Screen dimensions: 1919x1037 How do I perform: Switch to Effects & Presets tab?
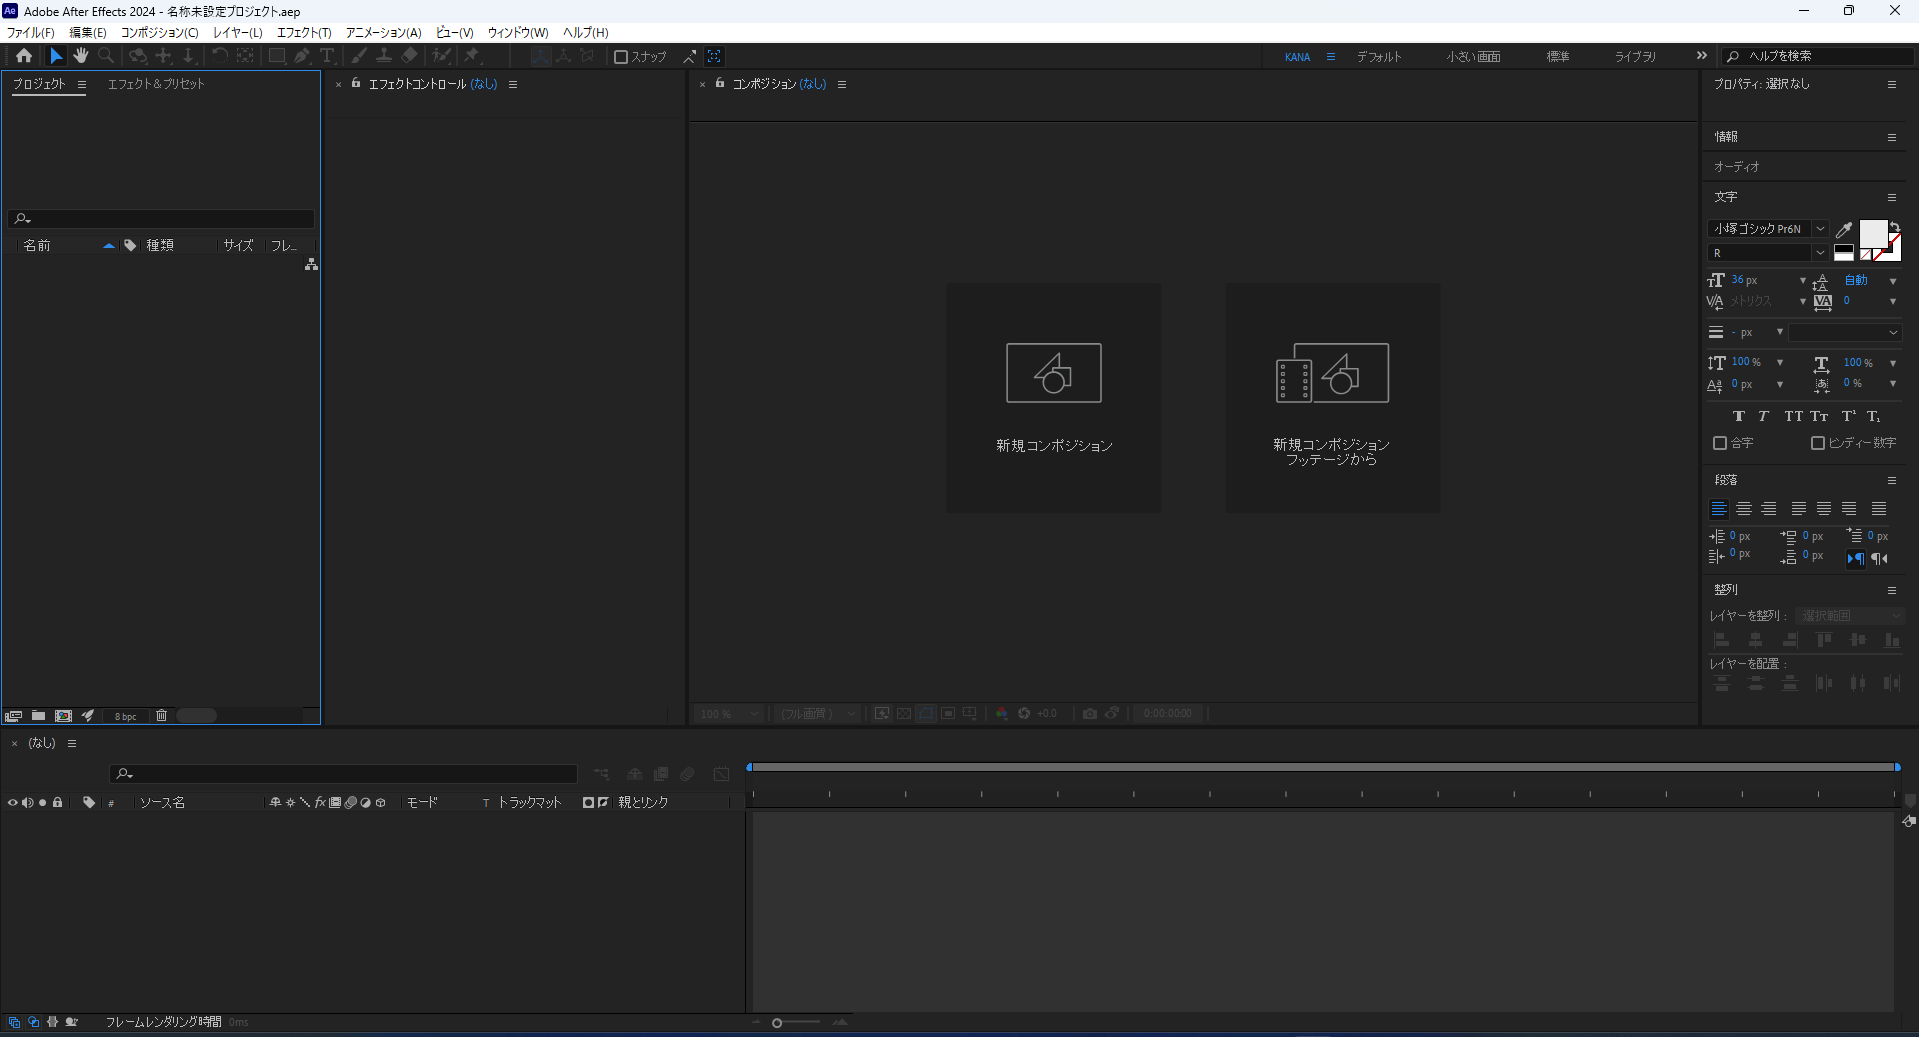[x=156, y=84]
